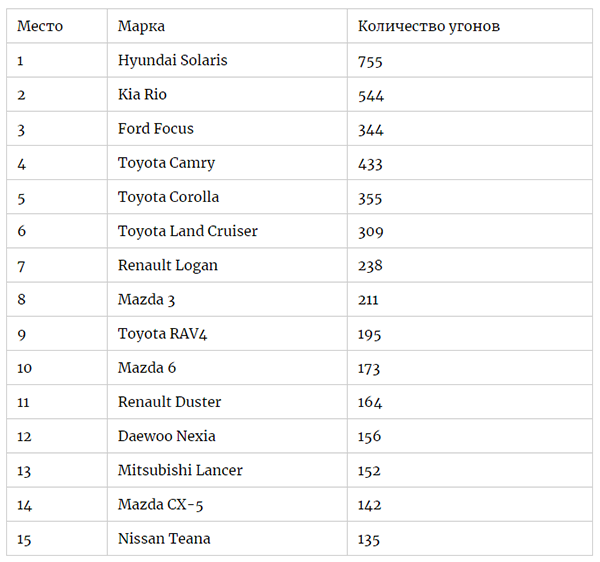Select the Mazda CX-5 cell
Screen dimensions: 600x562
160,504
